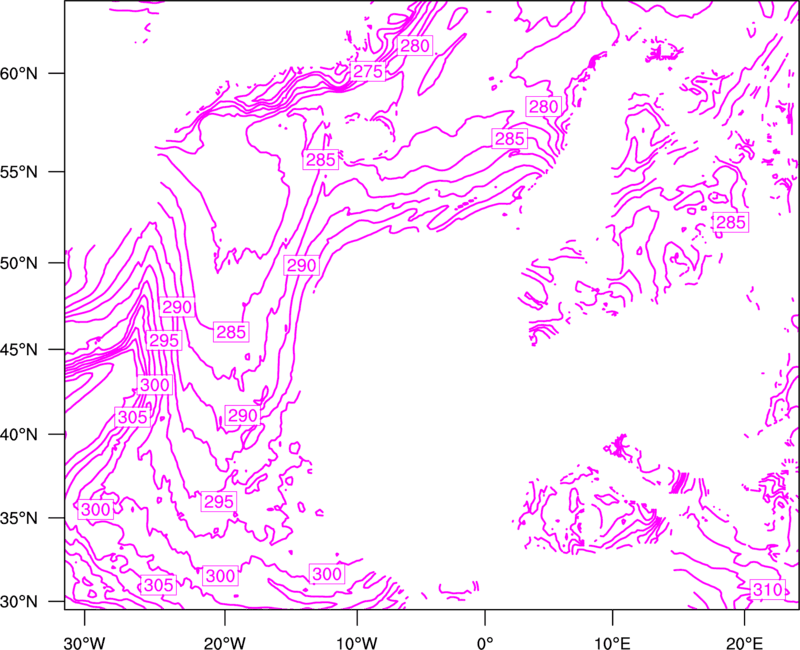800x650 pixels.
Task: Click the 45°N latitude axis label
Action: coord(19,349)
